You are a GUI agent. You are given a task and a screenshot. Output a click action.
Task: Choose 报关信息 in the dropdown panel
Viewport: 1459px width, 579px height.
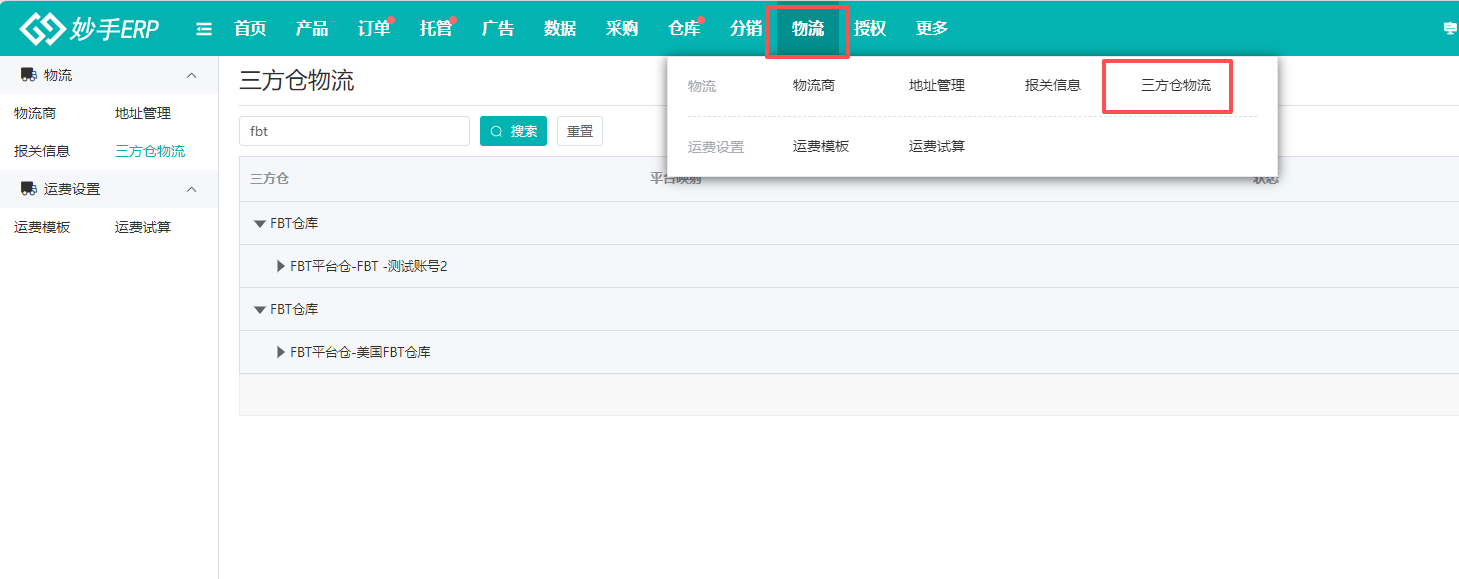click(x=1053, y=86)
